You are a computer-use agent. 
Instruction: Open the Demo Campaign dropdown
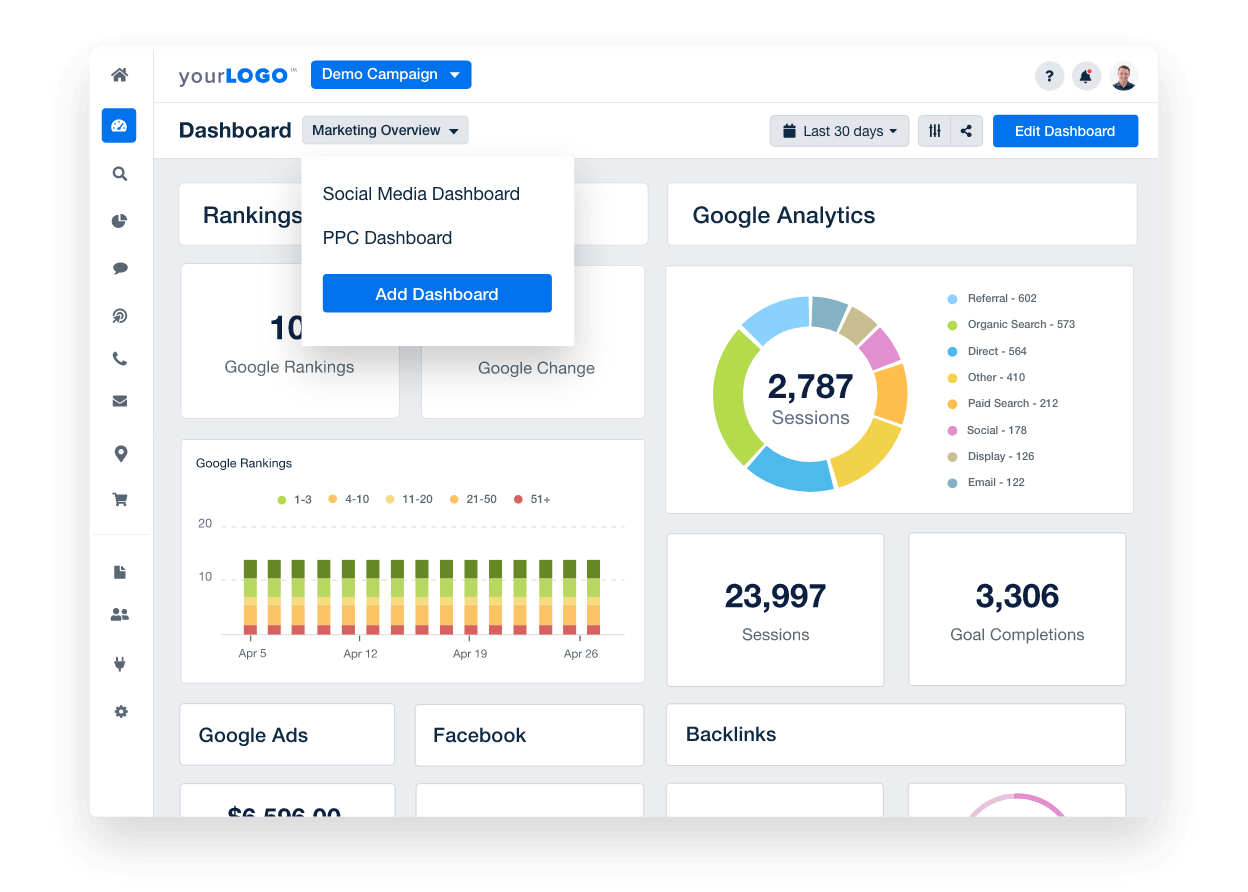tap(390, 74)
